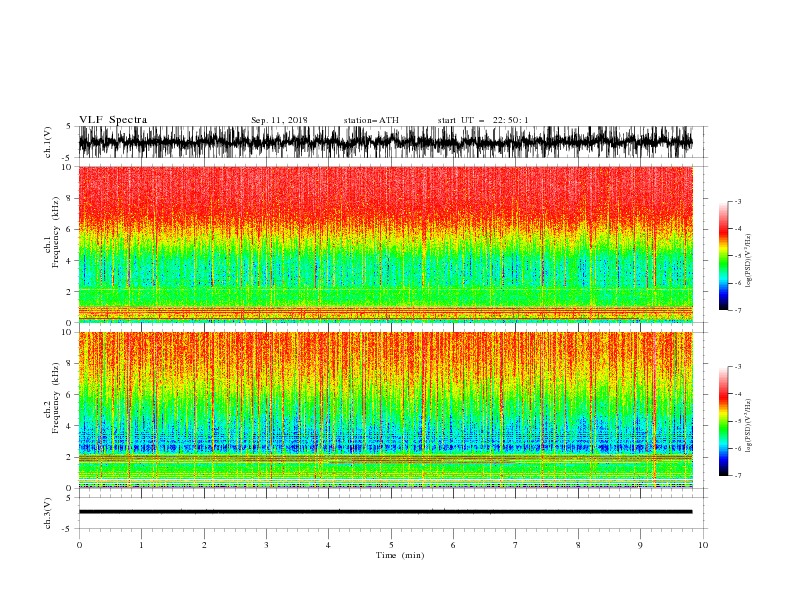Click inside the ch.1 spectrogram plot

[385, 244]
